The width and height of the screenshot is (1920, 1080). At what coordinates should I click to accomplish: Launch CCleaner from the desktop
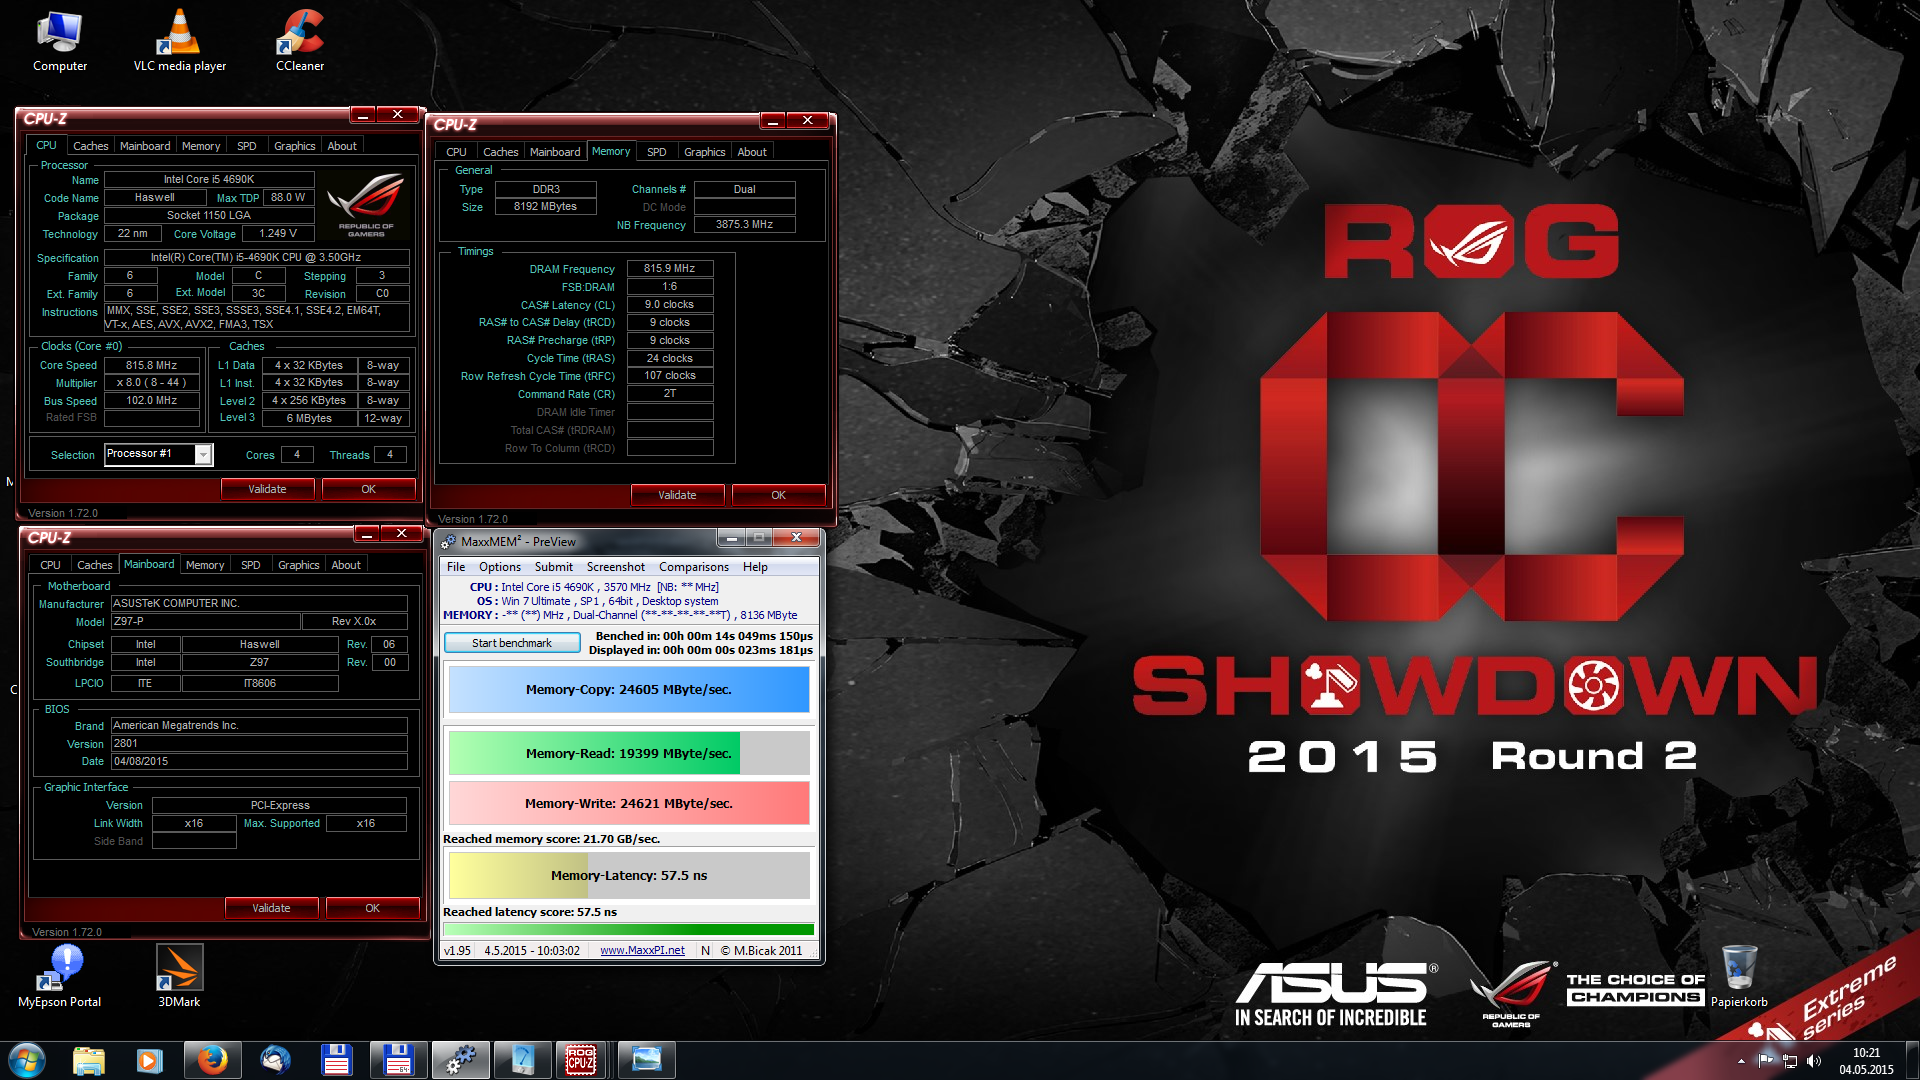tap(300, 41)
